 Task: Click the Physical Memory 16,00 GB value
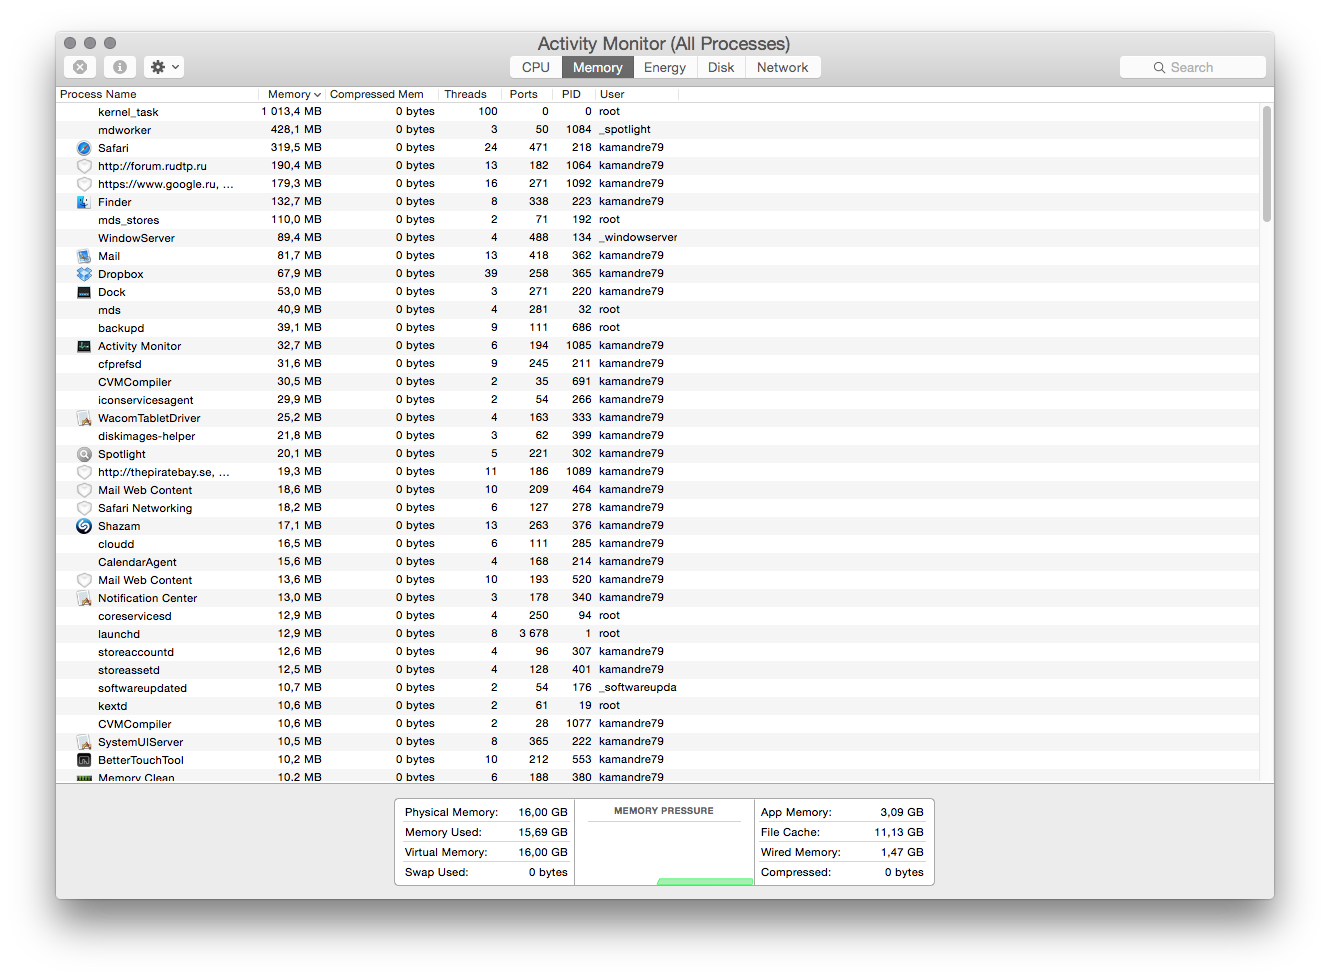tap(543, 812)
